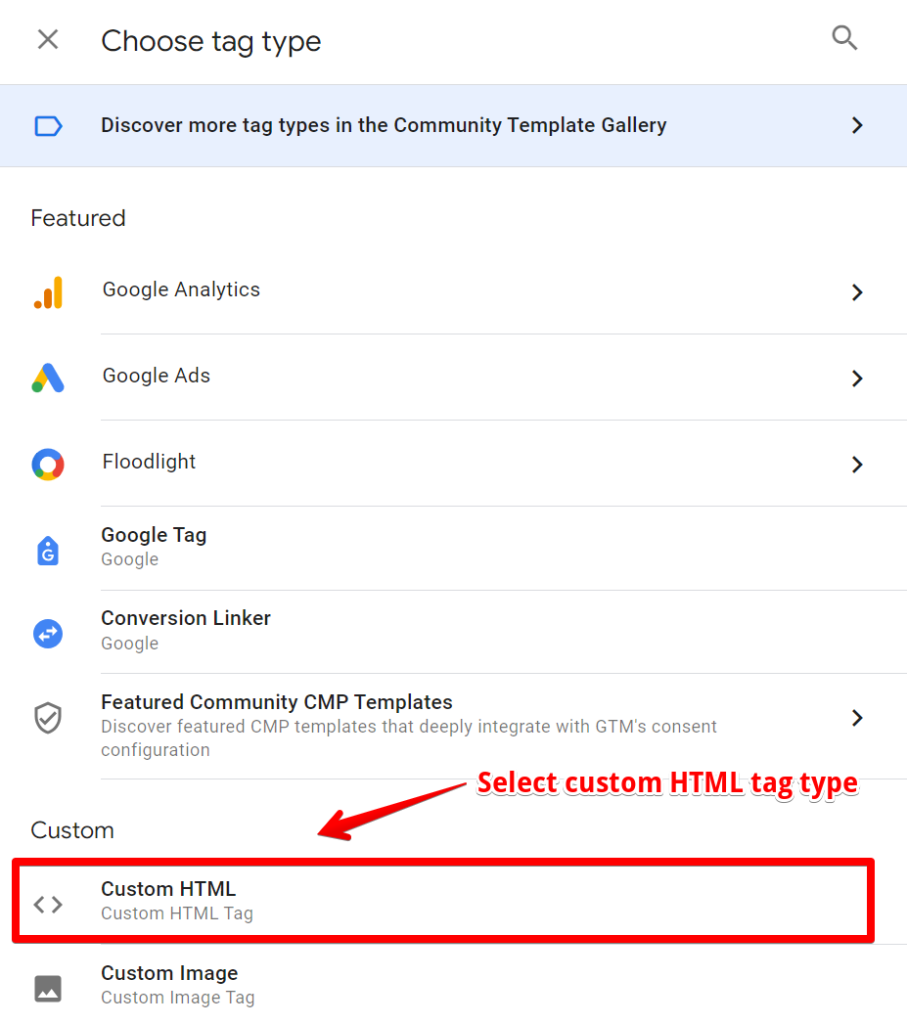
Task: Expand Floodlight chevron arrow
Action: click(857, 464)
